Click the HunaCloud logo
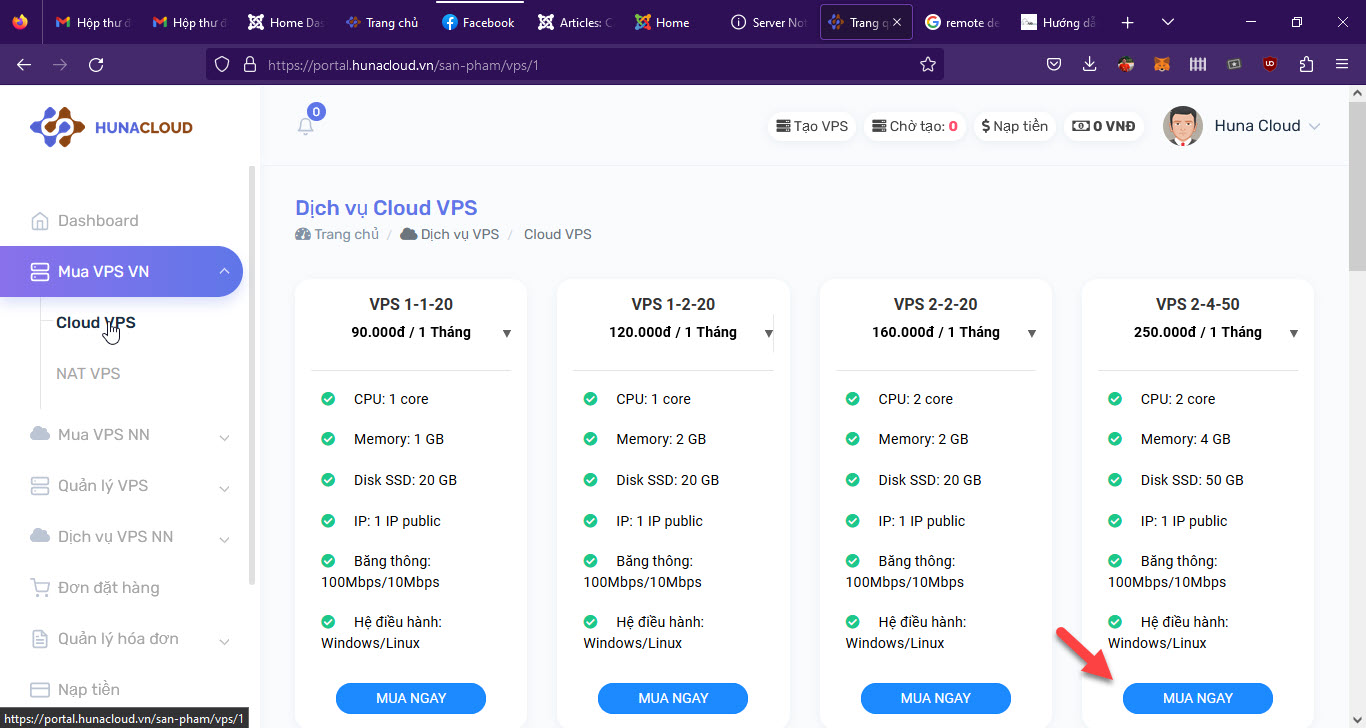 click(110, 126)
